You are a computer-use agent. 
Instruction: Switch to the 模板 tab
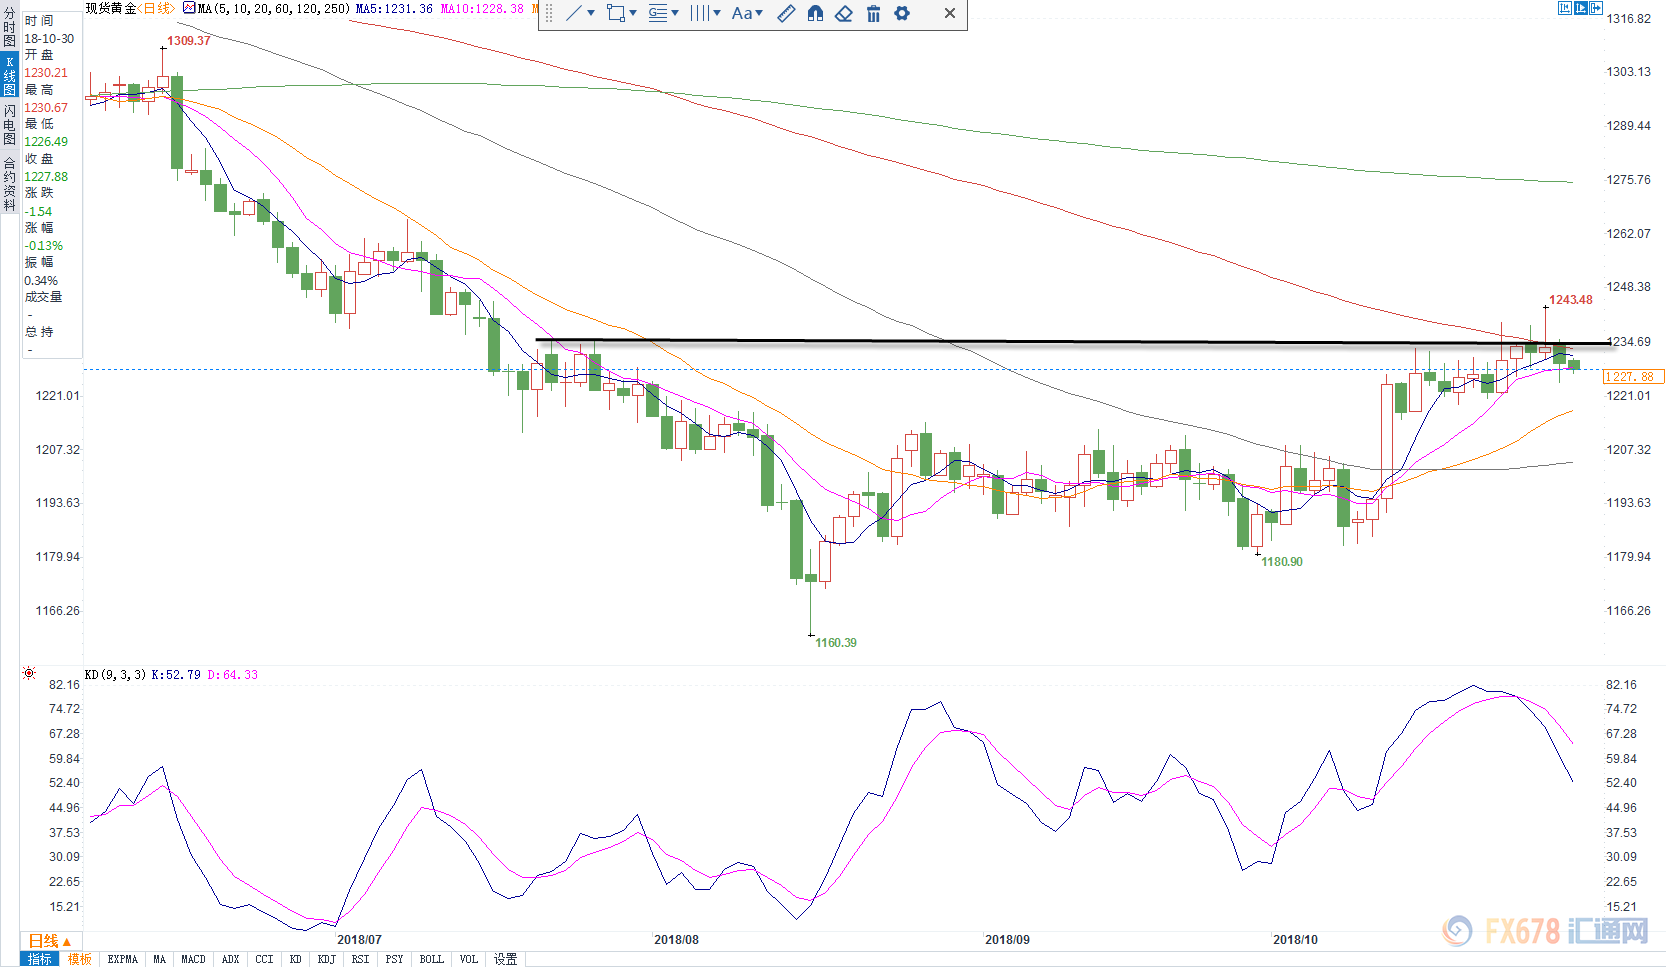coord(79,959)
